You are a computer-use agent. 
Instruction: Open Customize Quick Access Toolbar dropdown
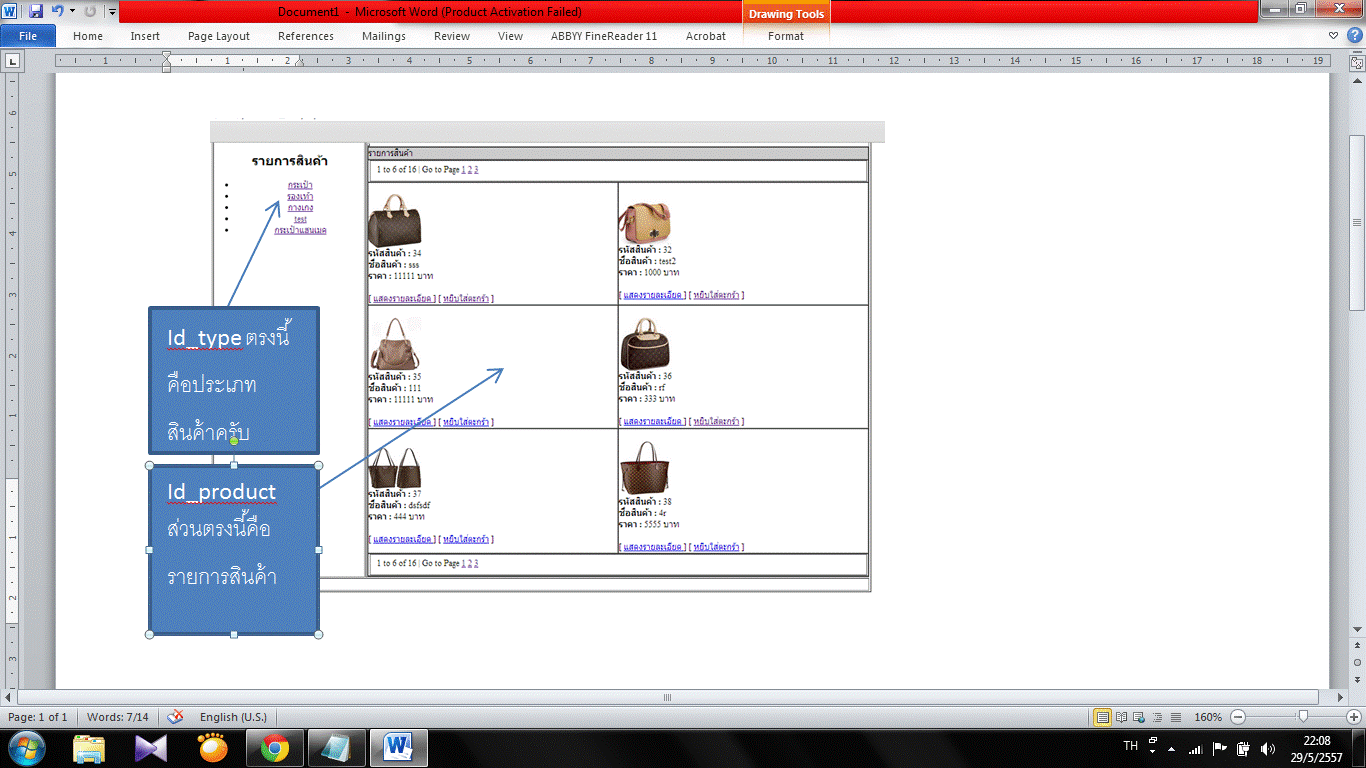(x=112, y=13)
